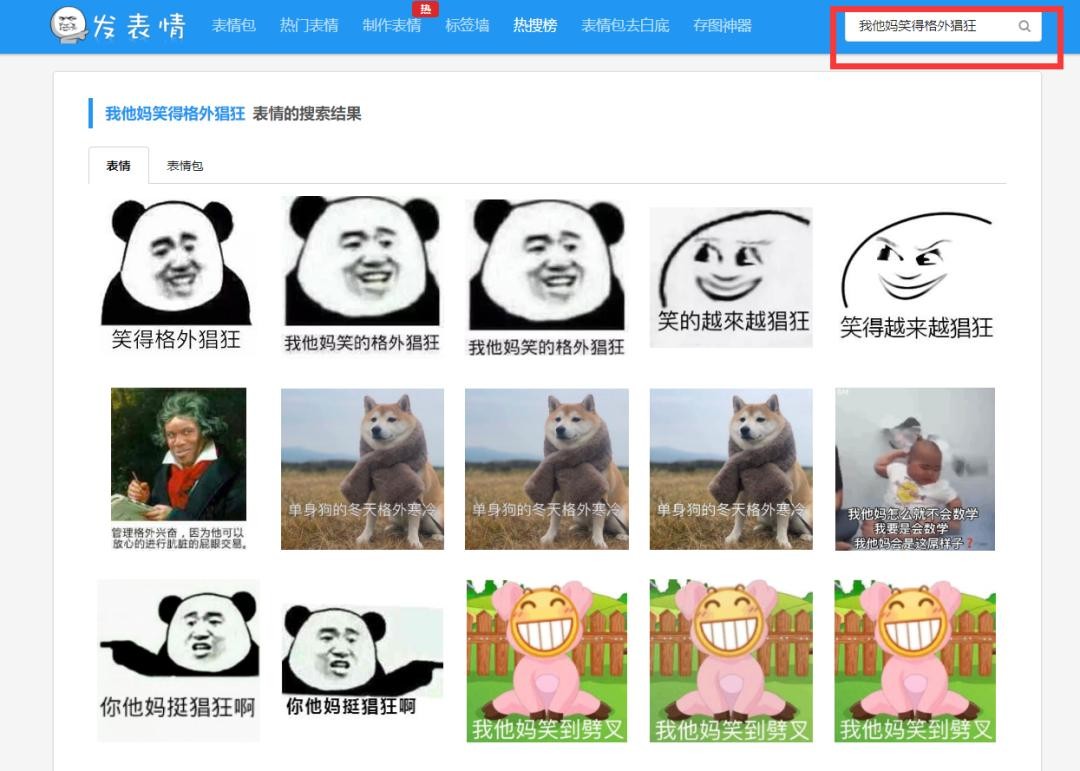Select the 笑得越来越猖狂 smirk meme
The image size is (1080, 771).
(916, 277)
